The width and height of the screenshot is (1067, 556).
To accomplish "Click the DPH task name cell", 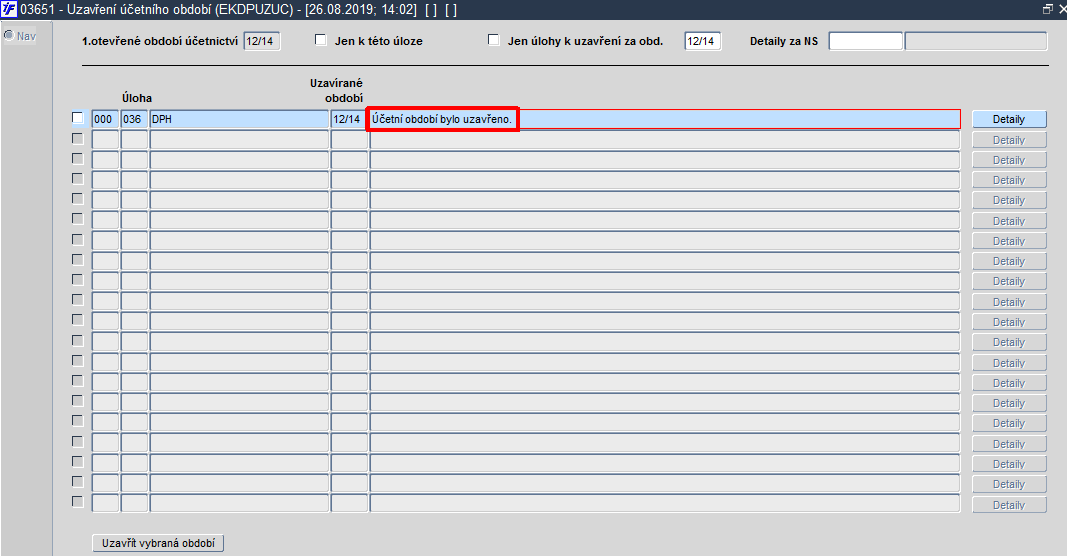I will pyautogui.click(x=239, y=119).
